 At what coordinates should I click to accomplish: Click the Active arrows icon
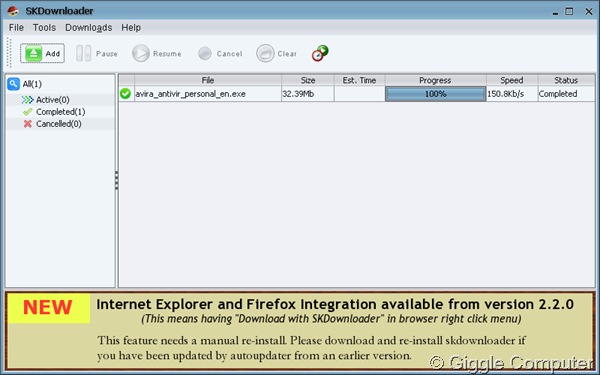point(27,100)
